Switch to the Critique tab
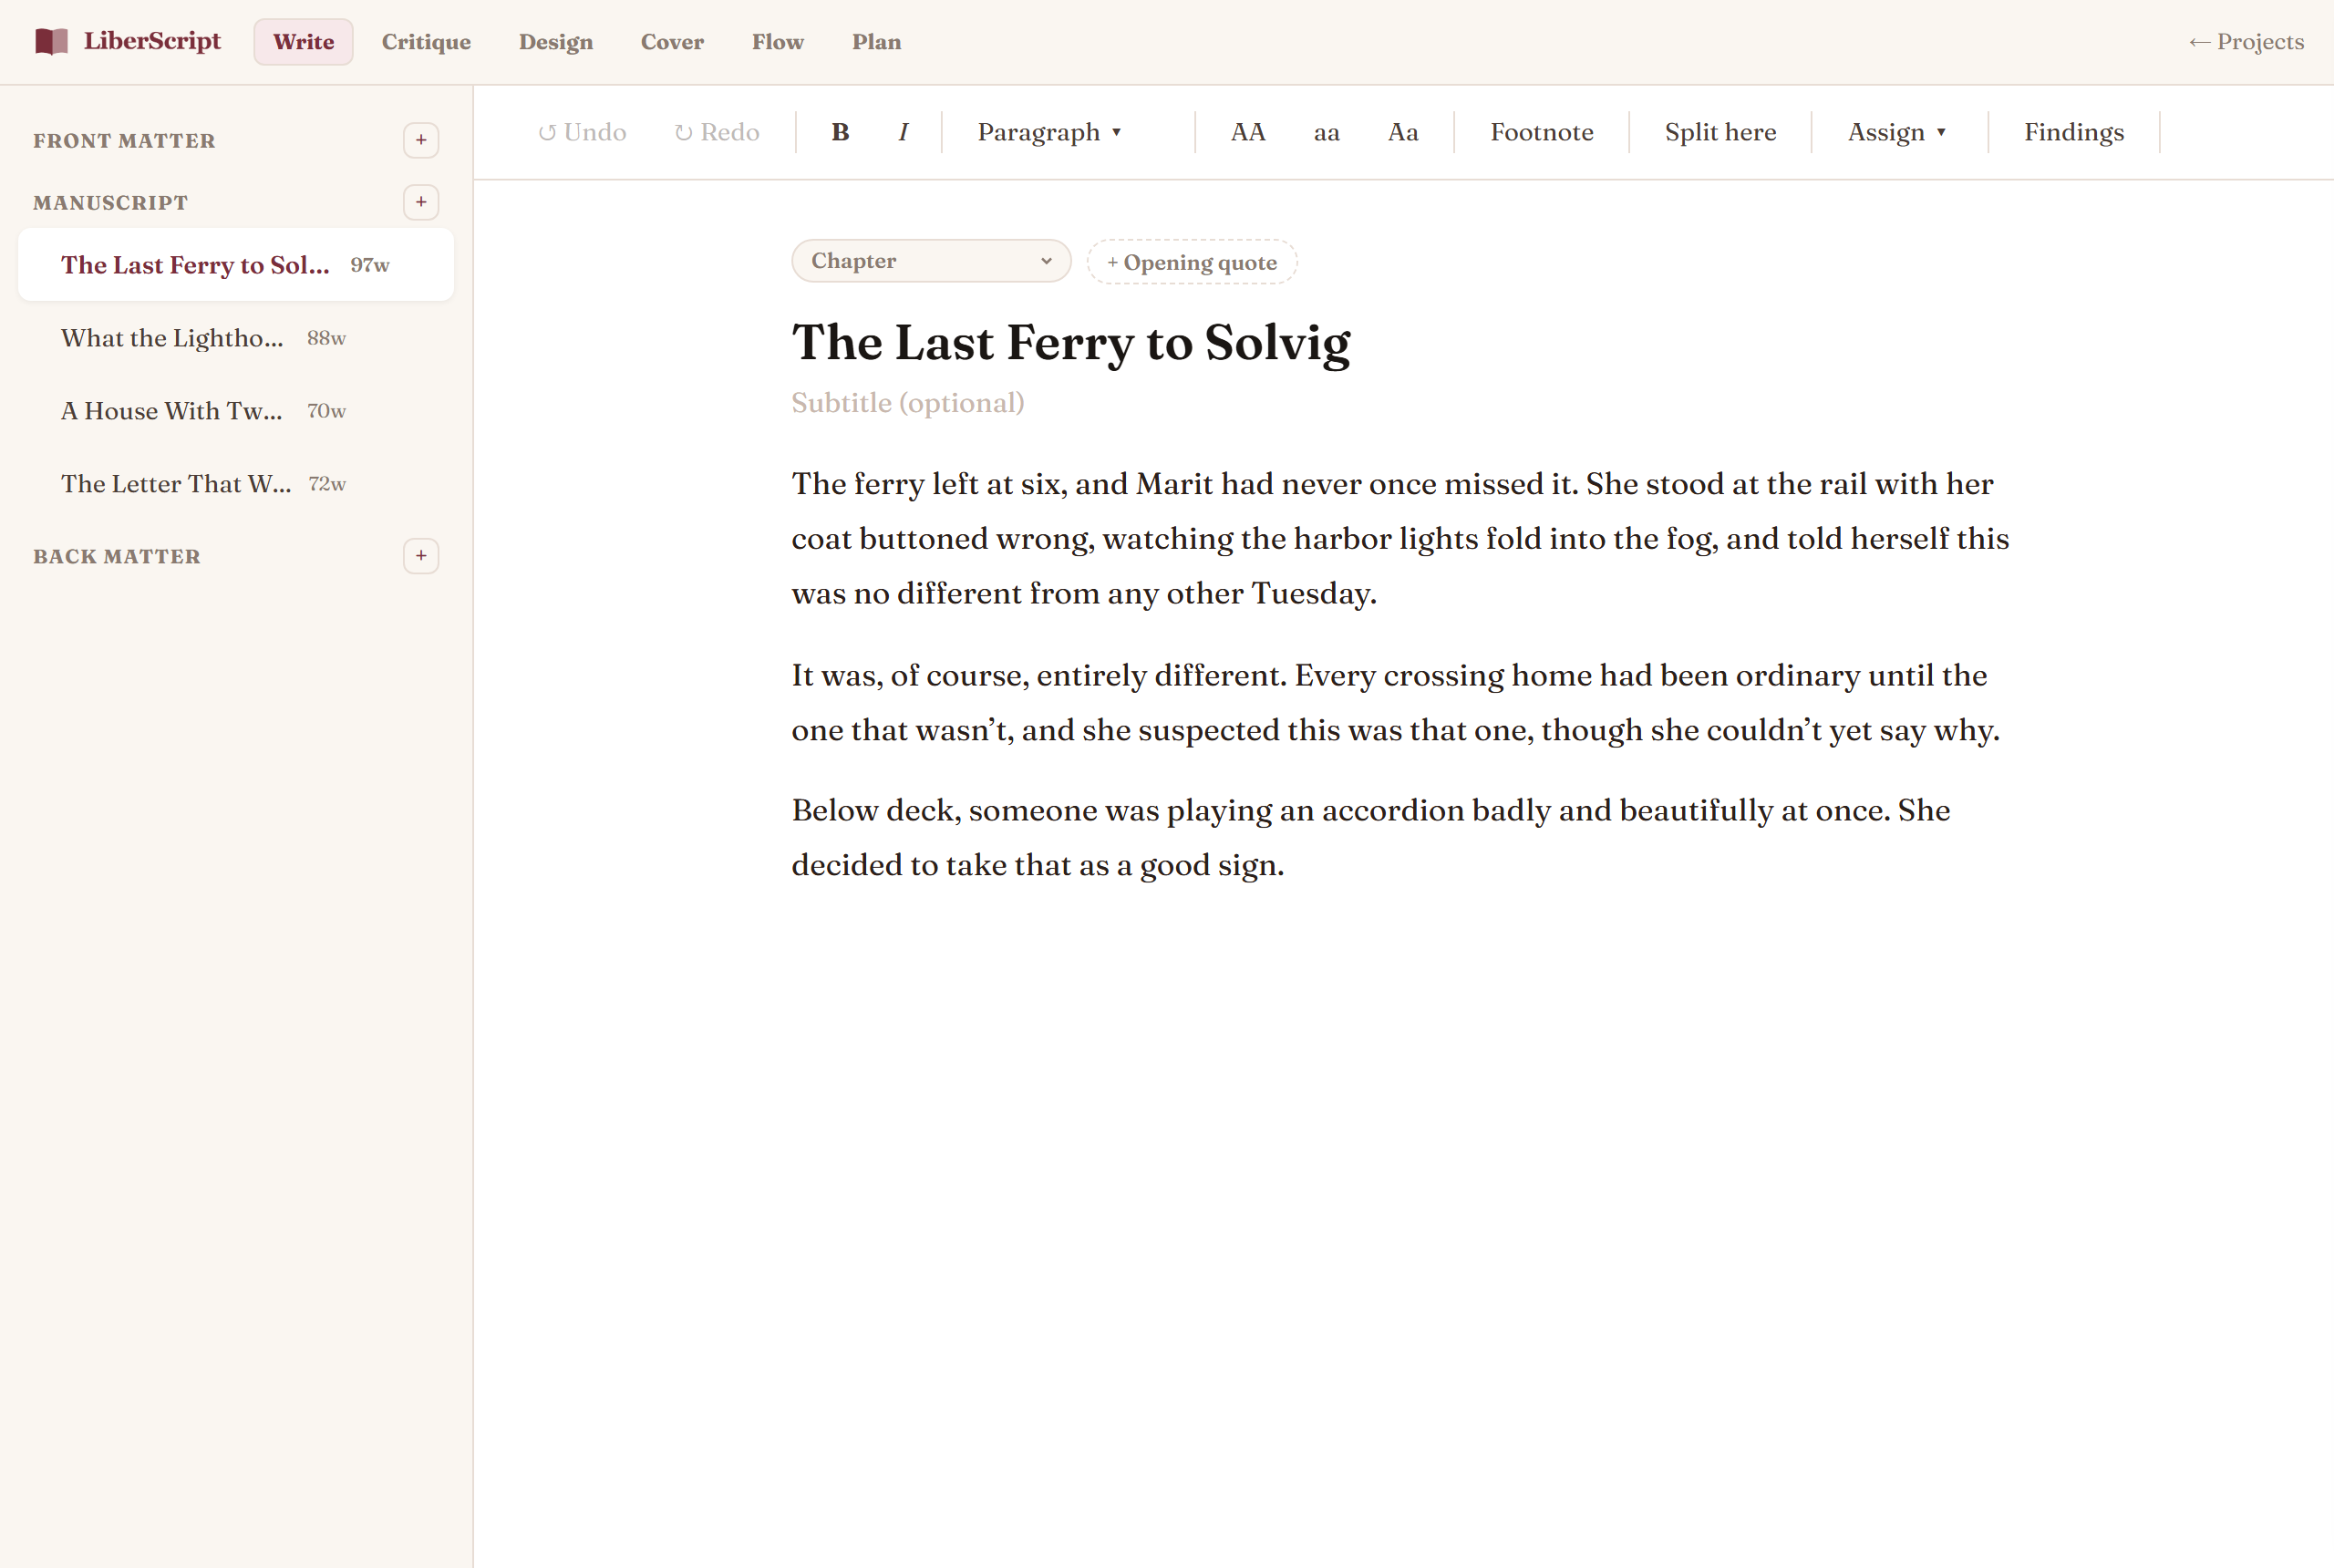The width and height of the screenshot is (2334, 1568). [x=426, y=42]
